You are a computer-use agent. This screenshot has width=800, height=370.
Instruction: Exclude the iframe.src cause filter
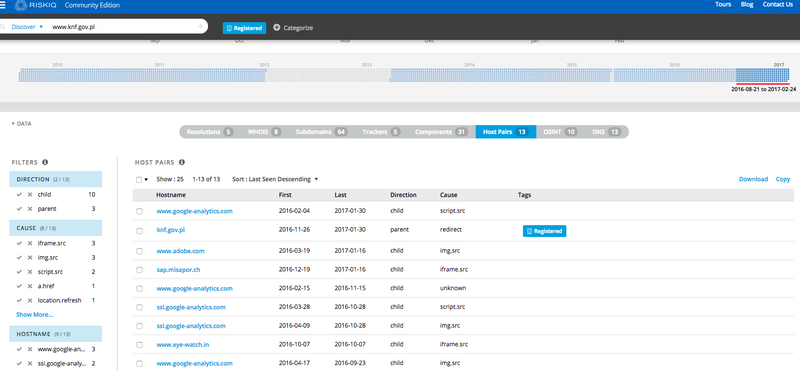(x=30, y=243)
